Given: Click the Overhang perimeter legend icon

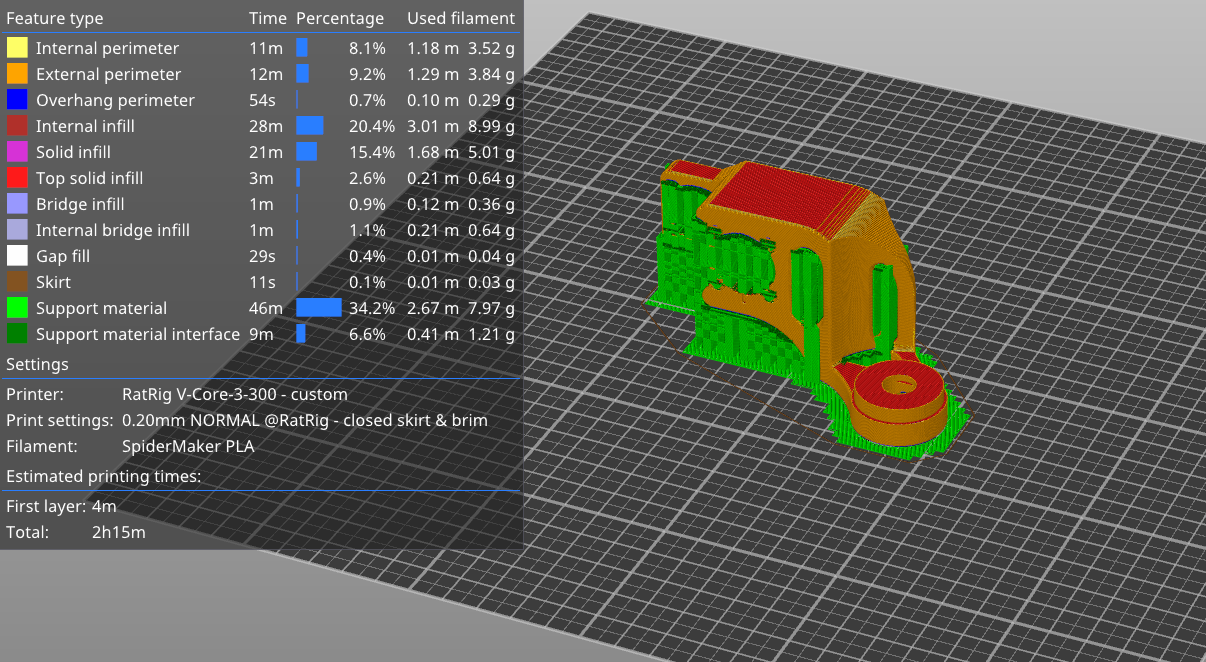Looking at the screenshot, I should tap(21, 100).
